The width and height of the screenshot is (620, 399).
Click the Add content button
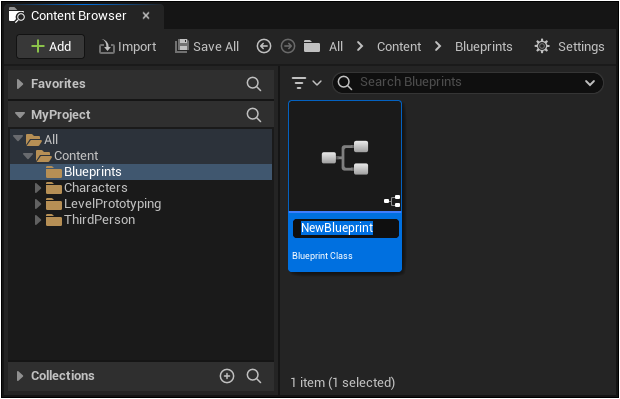50,47
